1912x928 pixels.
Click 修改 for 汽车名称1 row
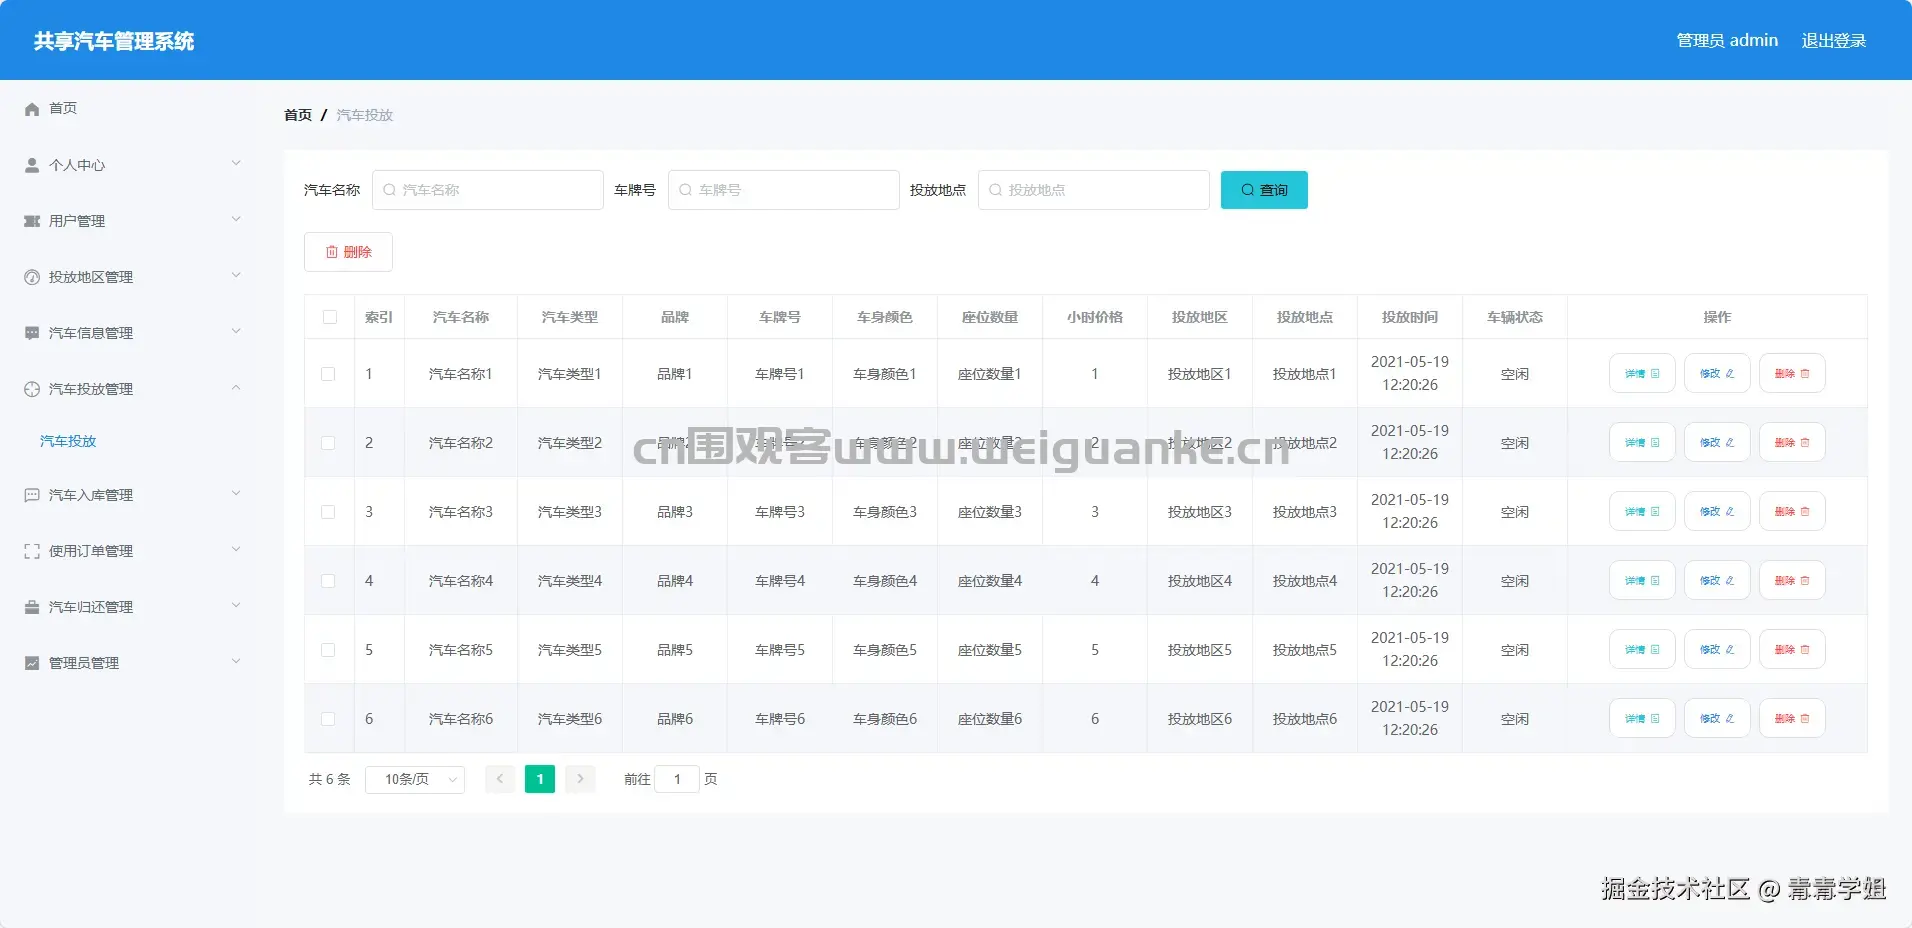pyautogui.click(x=1717, y=373)
